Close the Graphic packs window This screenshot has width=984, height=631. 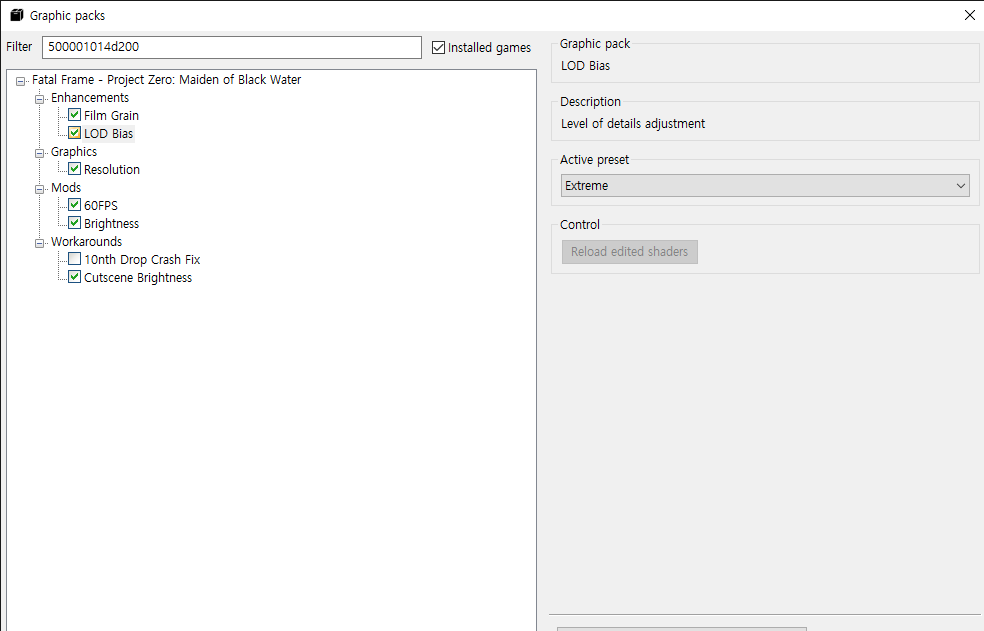click(x=970, y=15)
